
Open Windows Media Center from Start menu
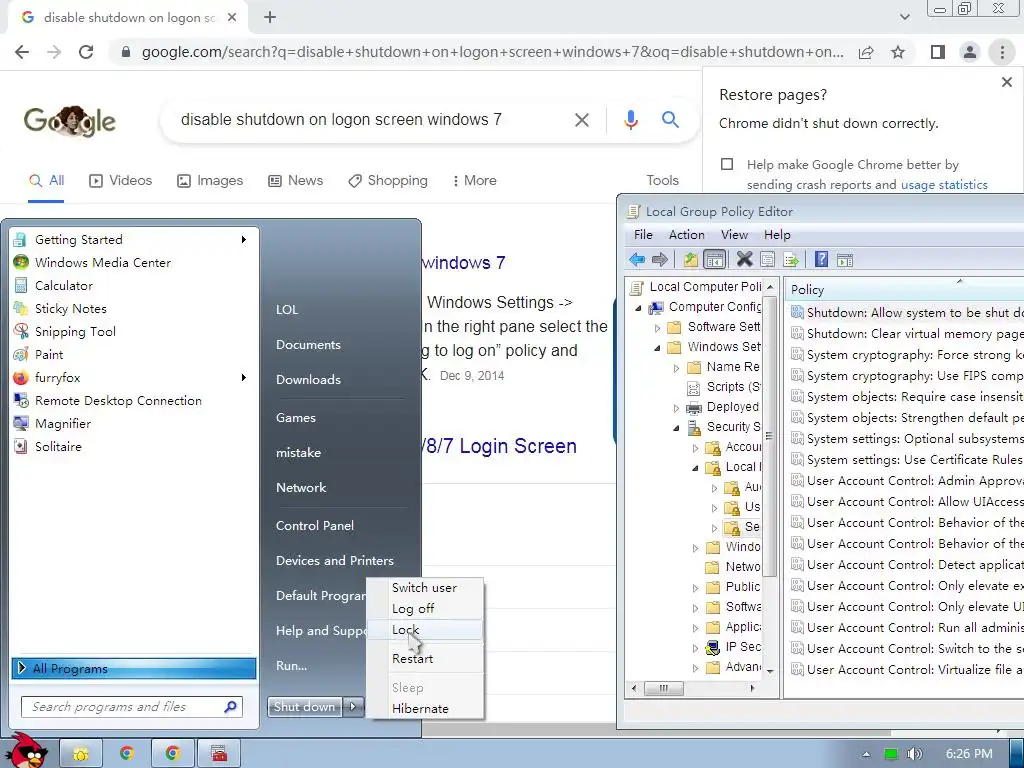coord(133,263)
